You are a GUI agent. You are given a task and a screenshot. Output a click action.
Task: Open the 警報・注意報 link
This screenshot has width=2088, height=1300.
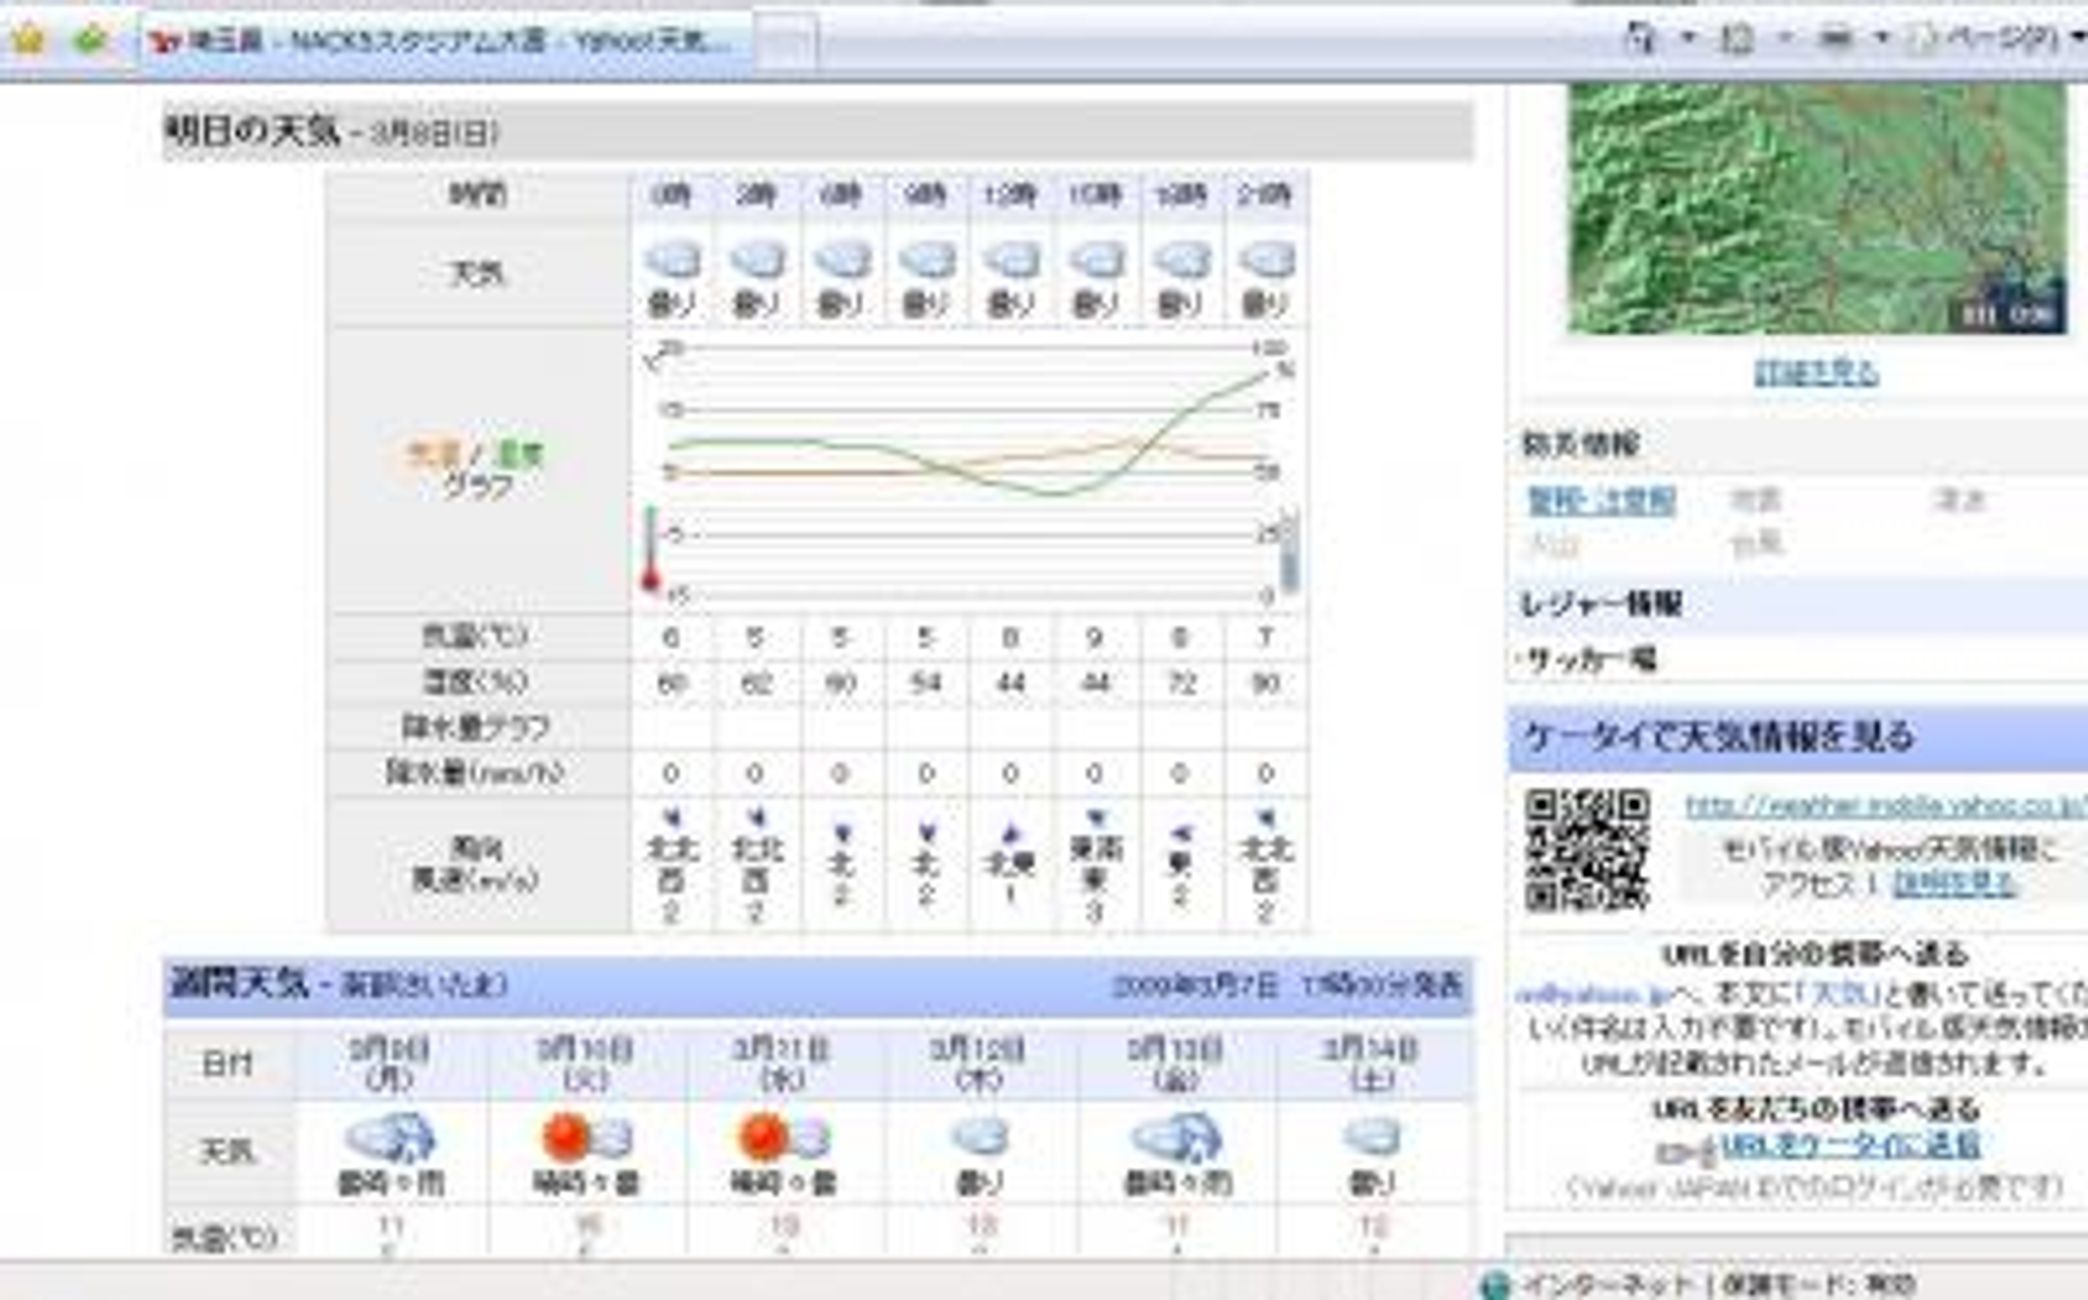tap(1601, 500)
